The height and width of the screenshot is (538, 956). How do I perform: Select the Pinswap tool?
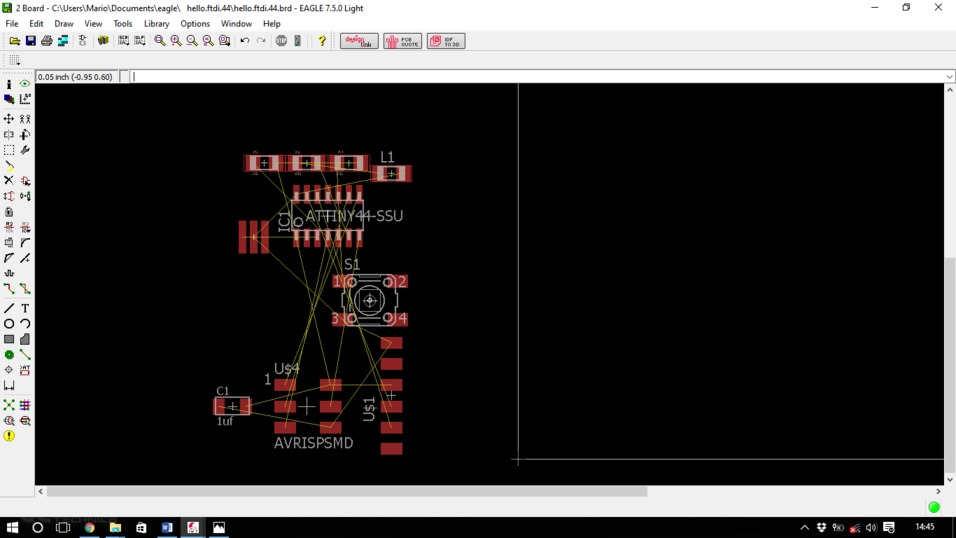point(9,196)
